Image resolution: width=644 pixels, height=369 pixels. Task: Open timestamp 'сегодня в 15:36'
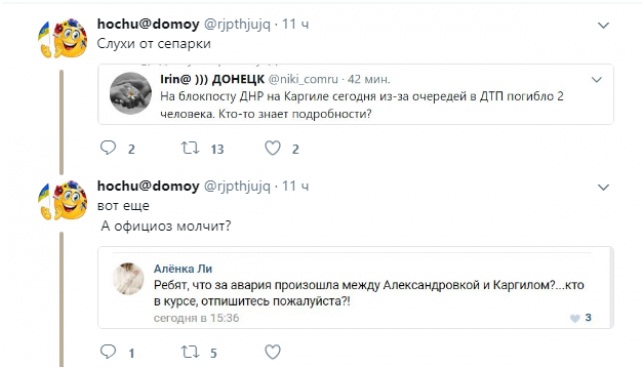coord(196,318)
